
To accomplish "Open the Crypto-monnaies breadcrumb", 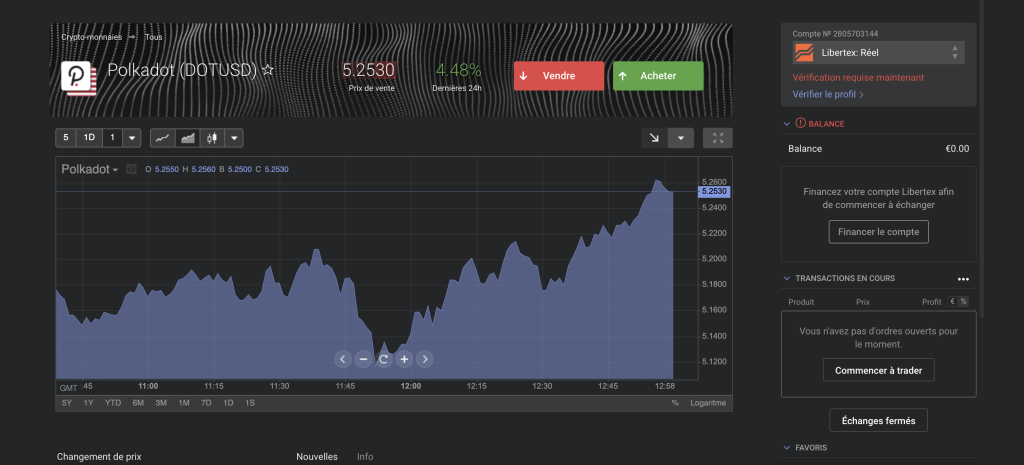I will point(91,37).
